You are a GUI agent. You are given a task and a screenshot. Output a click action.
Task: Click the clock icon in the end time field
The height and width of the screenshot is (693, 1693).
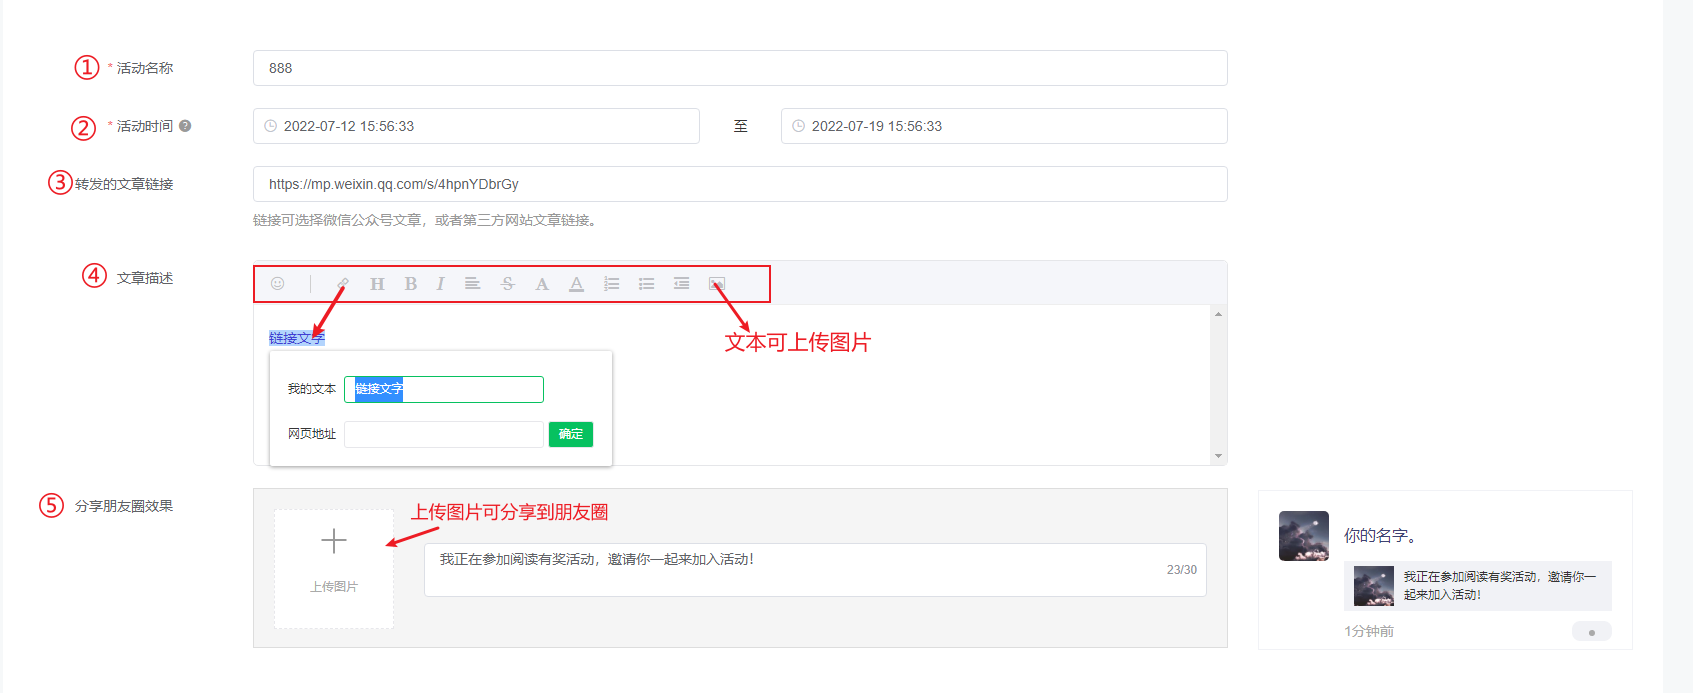click(x=798, y=126)
